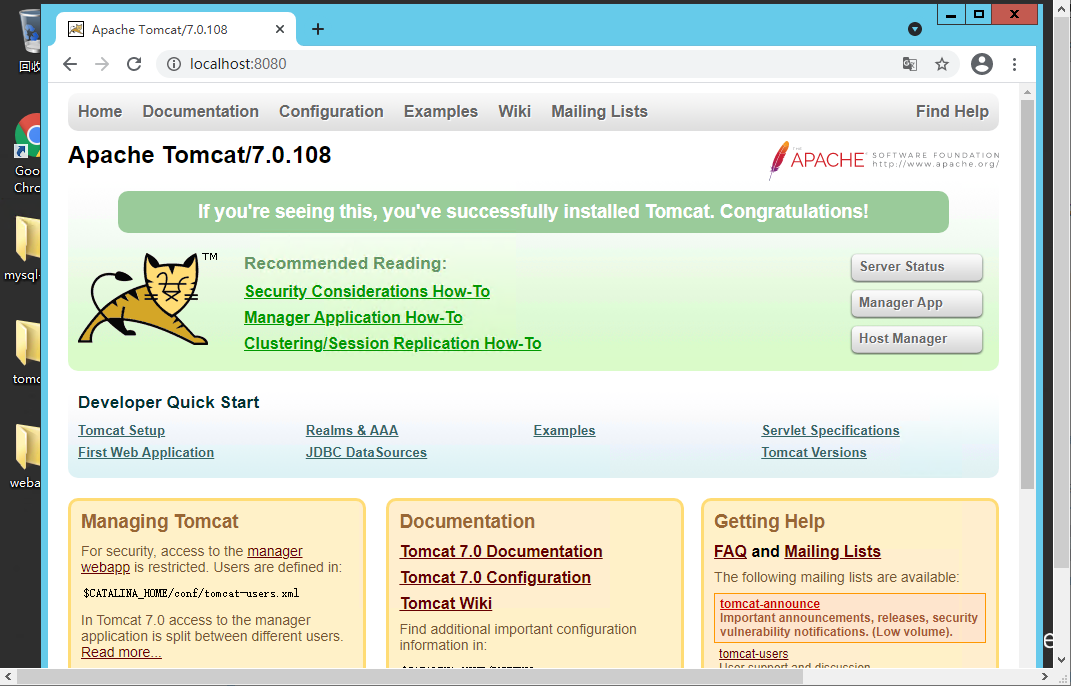Open Manager Application How-To link

[353, 318]
